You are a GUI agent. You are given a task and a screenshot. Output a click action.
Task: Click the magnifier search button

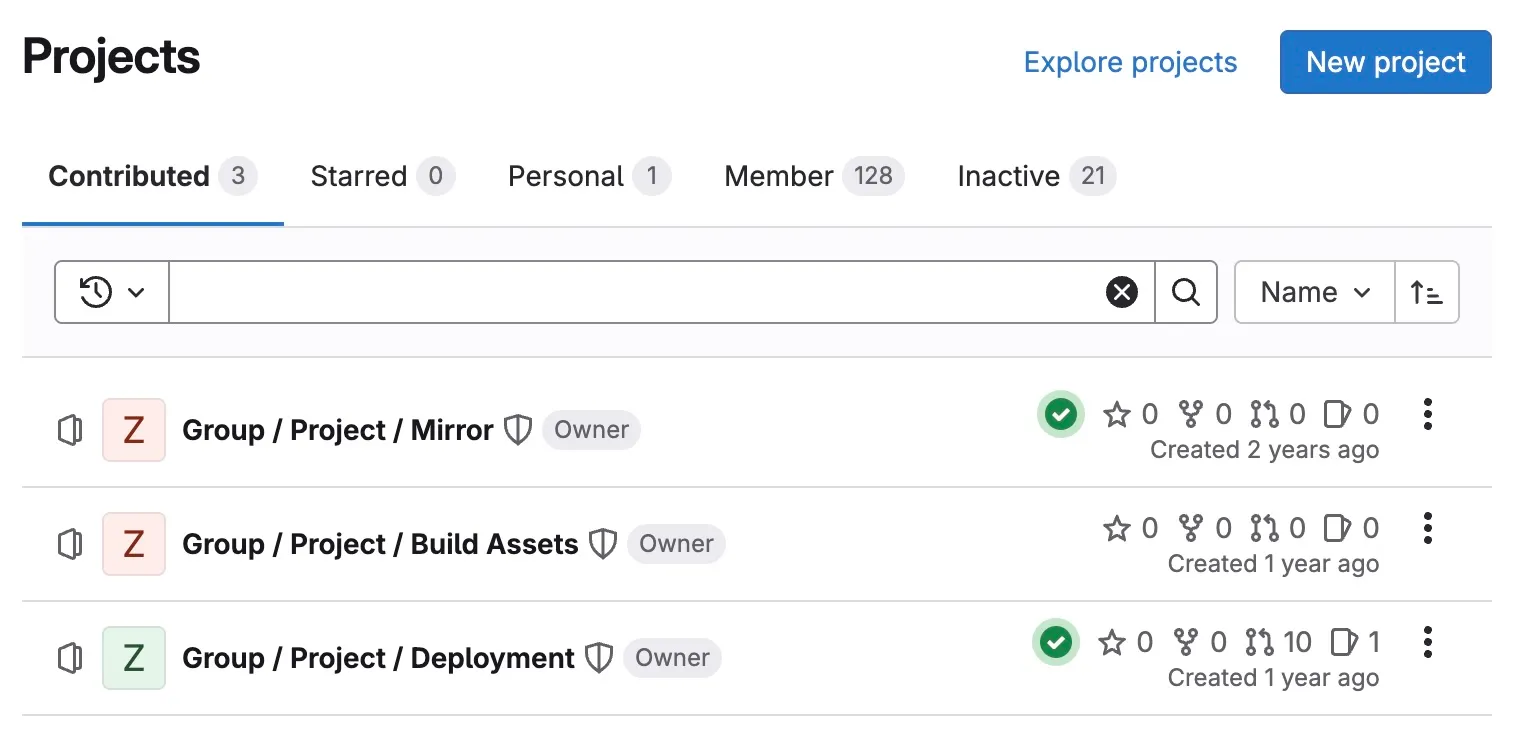(x=1186, y=292)
